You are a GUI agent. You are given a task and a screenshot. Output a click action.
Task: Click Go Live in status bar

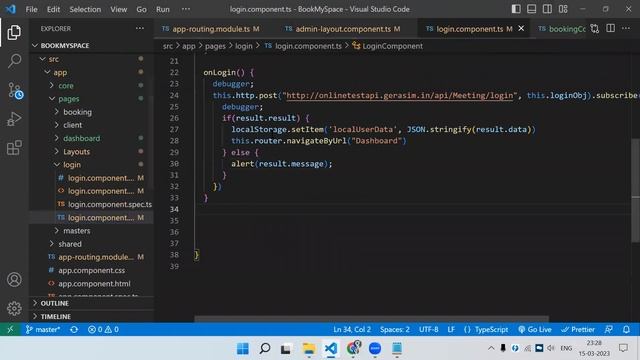pos(535,329)
